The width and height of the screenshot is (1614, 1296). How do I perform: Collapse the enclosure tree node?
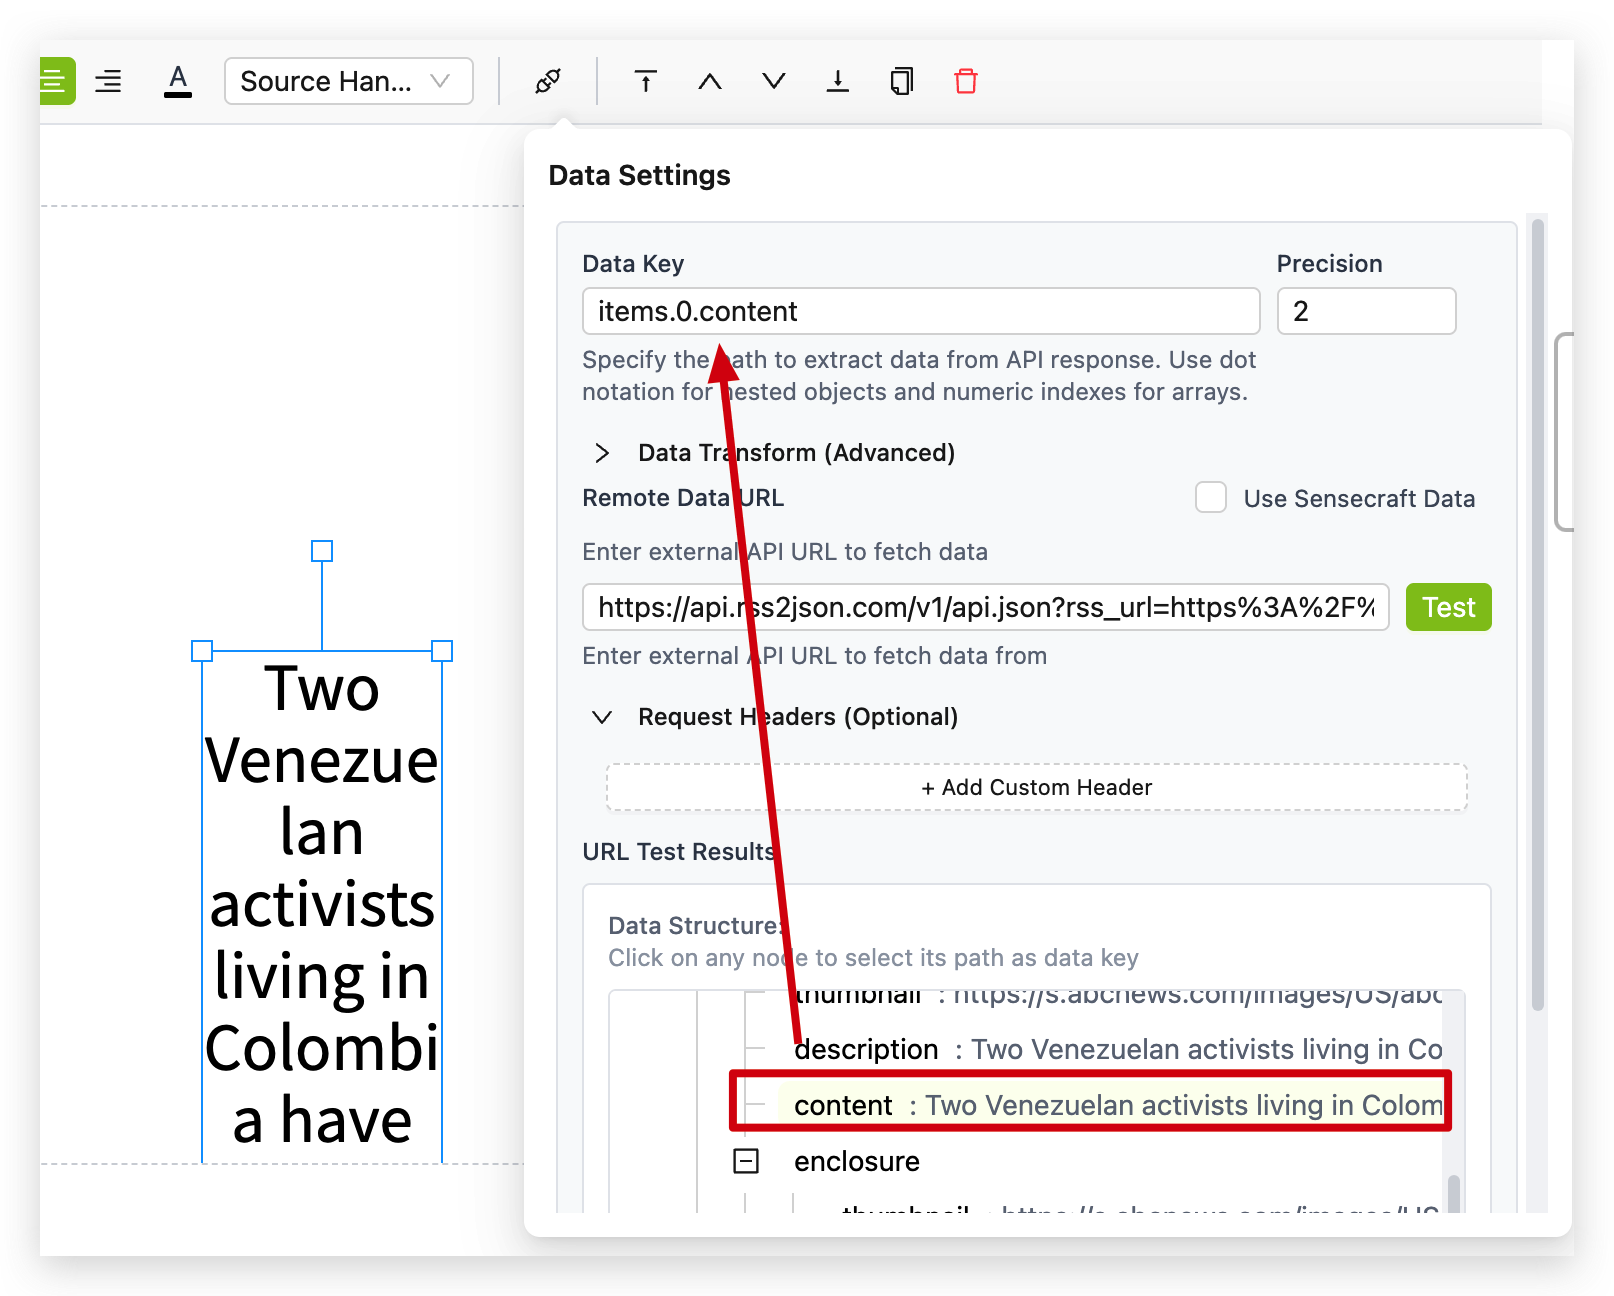[x=746, y=1161]
